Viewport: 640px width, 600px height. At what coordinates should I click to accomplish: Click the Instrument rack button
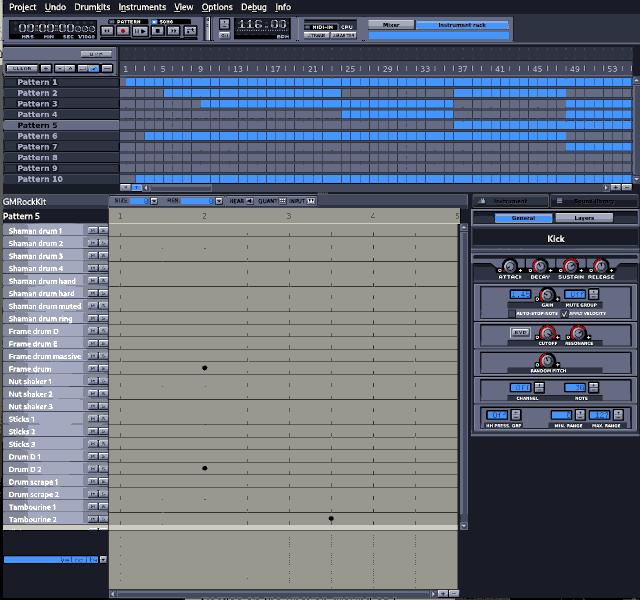[x=462, y=25]
